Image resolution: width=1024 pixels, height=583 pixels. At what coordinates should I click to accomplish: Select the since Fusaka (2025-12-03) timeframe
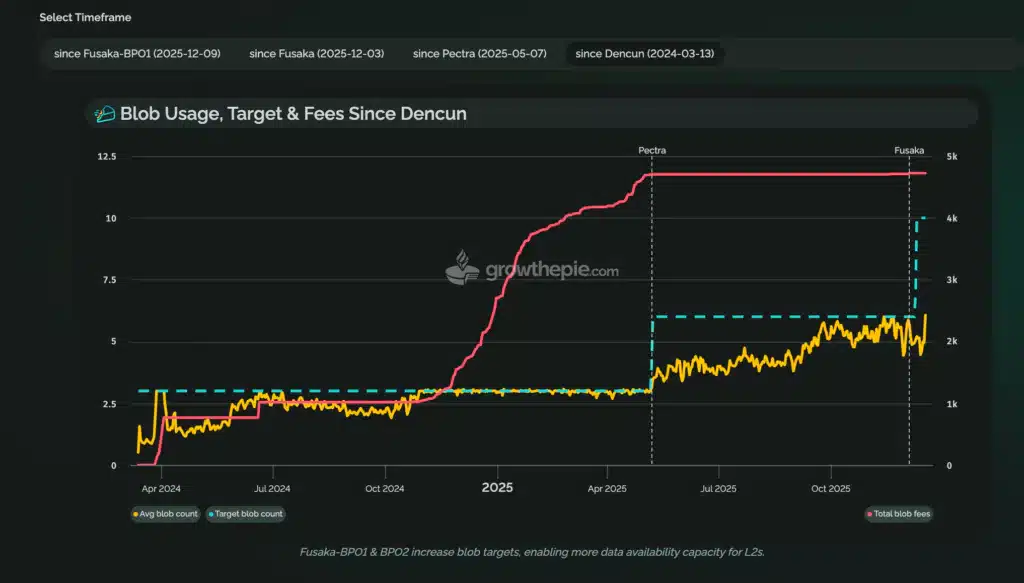click(316, 53)
